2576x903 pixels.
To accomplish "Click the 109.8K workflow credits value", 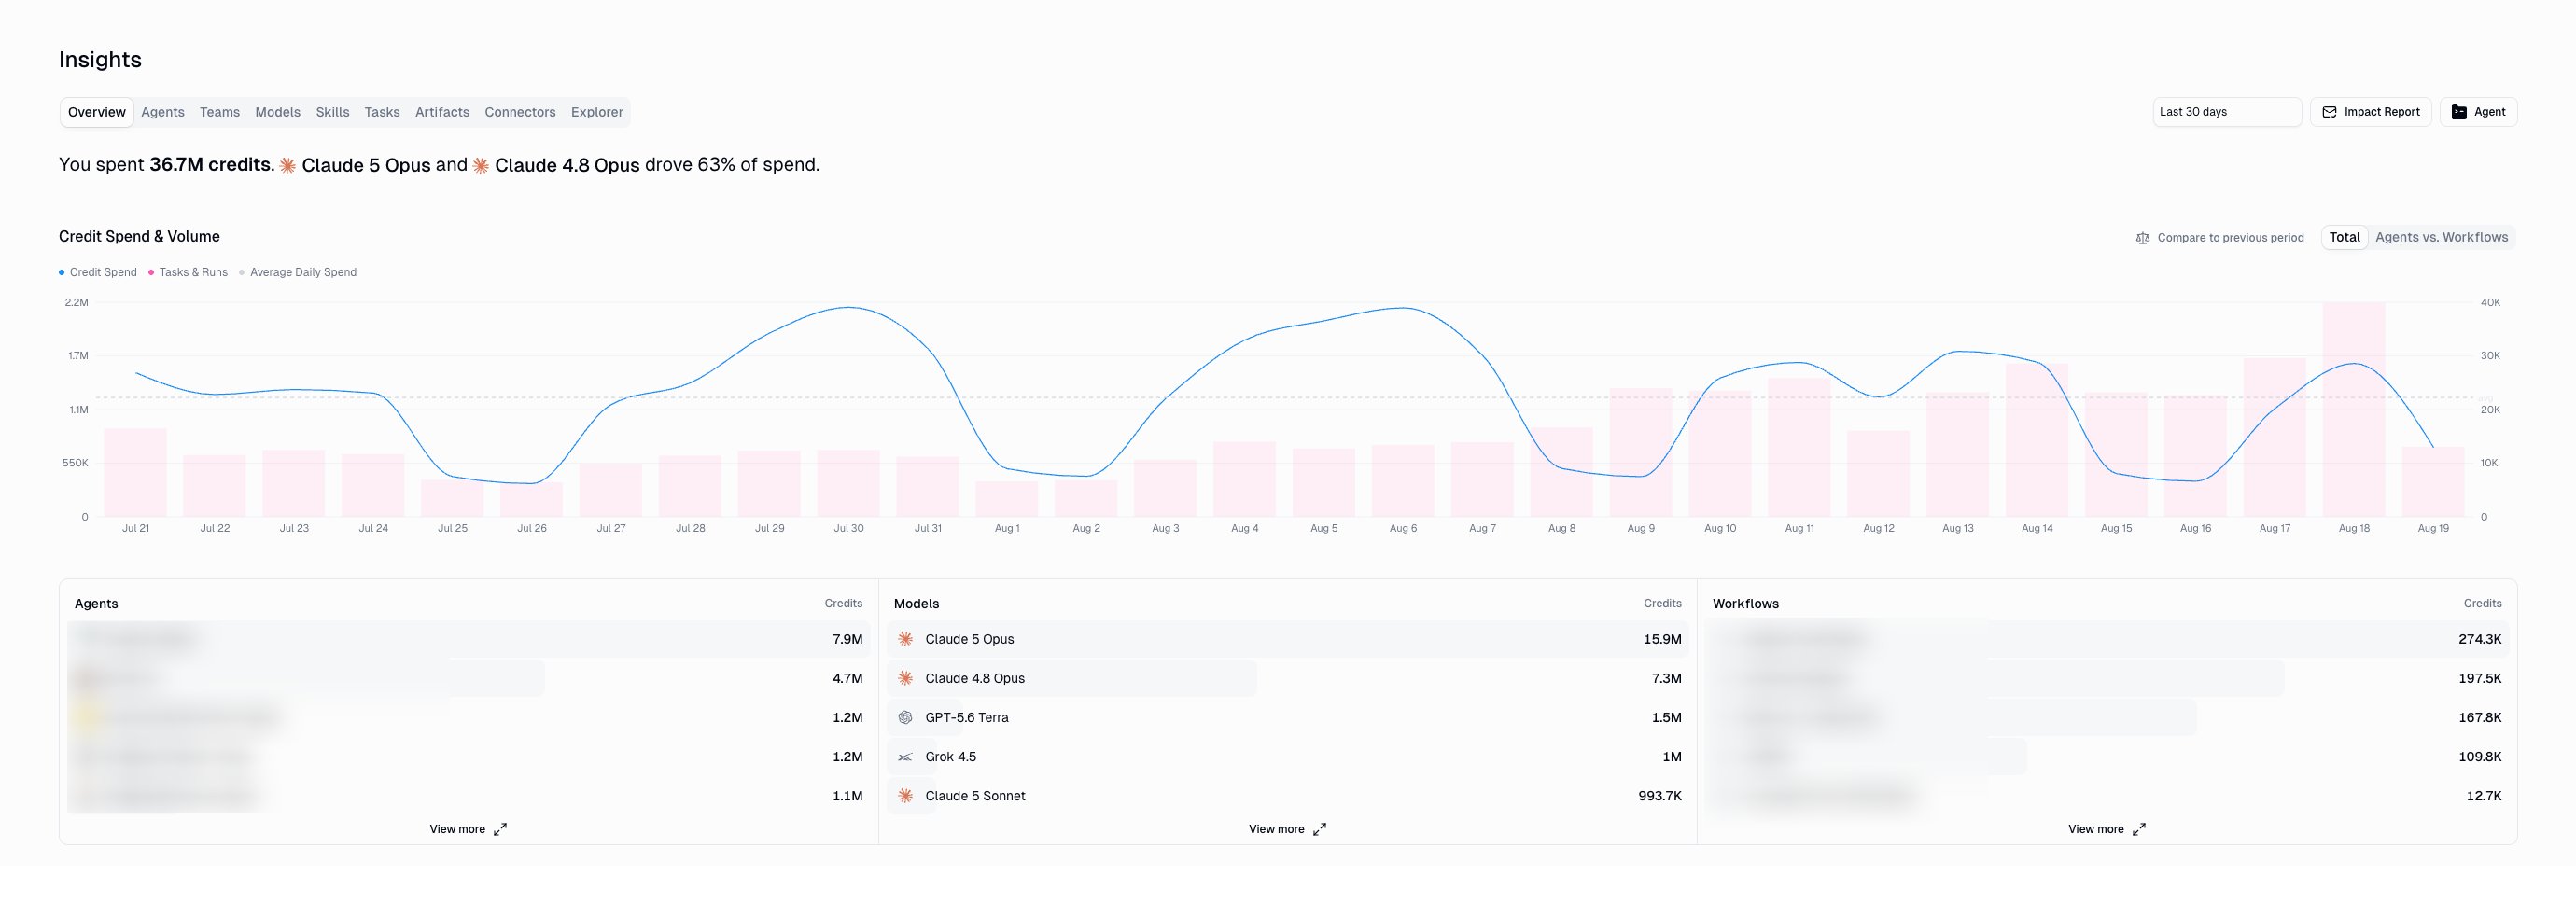I will point(2479,757).
